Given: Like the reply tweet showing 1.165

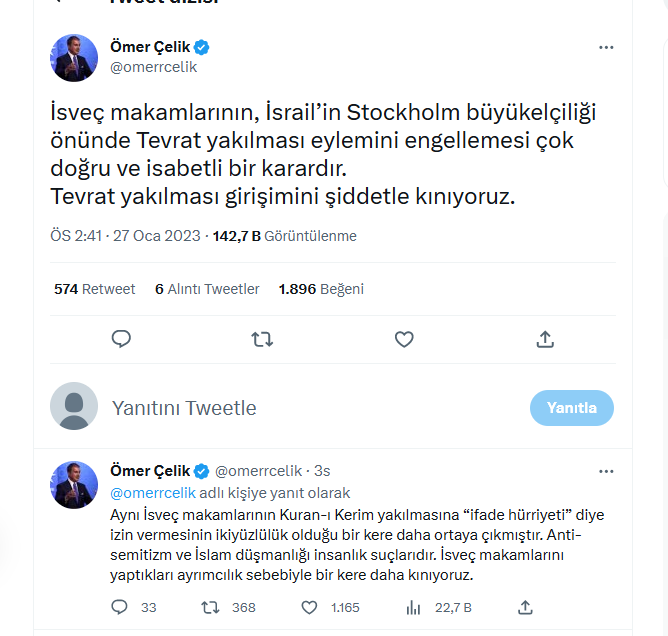Looking at the screenshot, I should [312, 607].
